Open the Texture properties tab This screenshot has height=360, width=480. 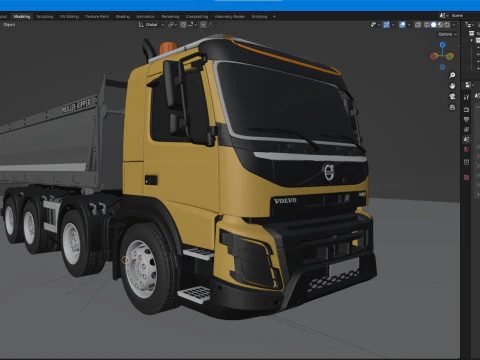click(466, 177)
